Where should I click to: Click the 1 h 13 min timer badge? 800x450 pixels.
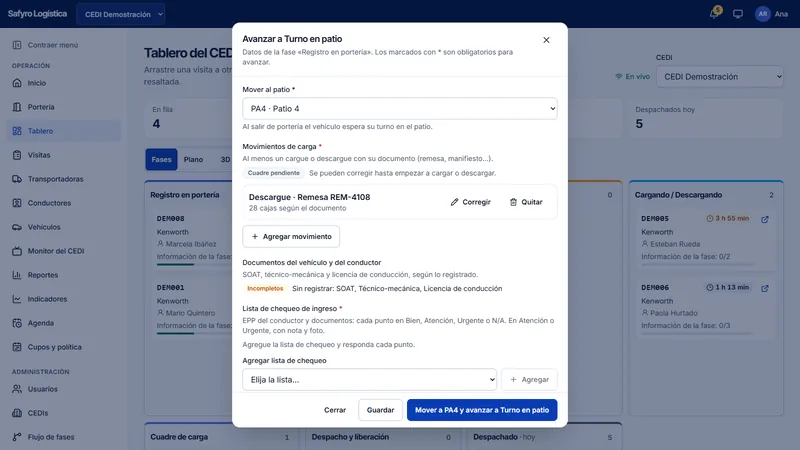tap(728, 287)
